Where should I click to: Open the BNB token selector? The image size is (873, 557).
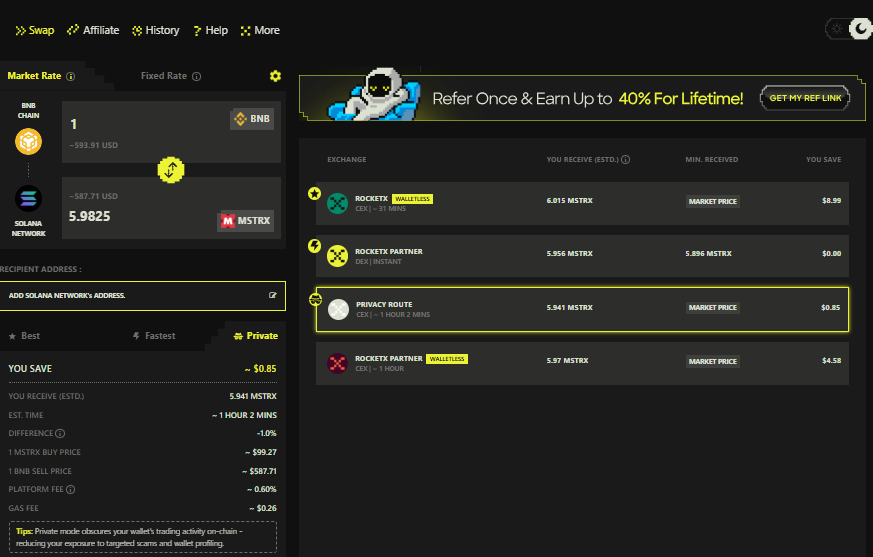(x=252, y=119)
